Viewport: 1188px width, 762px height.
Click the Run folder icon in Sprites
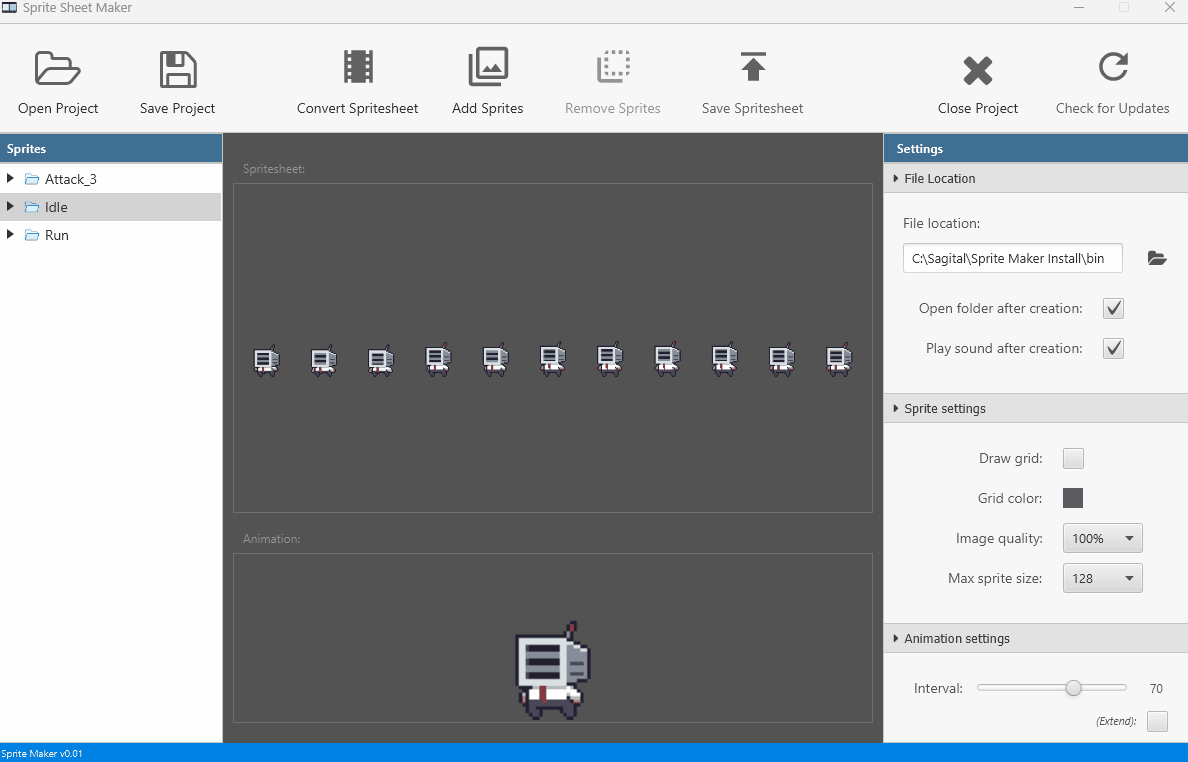pyautogui.click(x=31, y=235)
